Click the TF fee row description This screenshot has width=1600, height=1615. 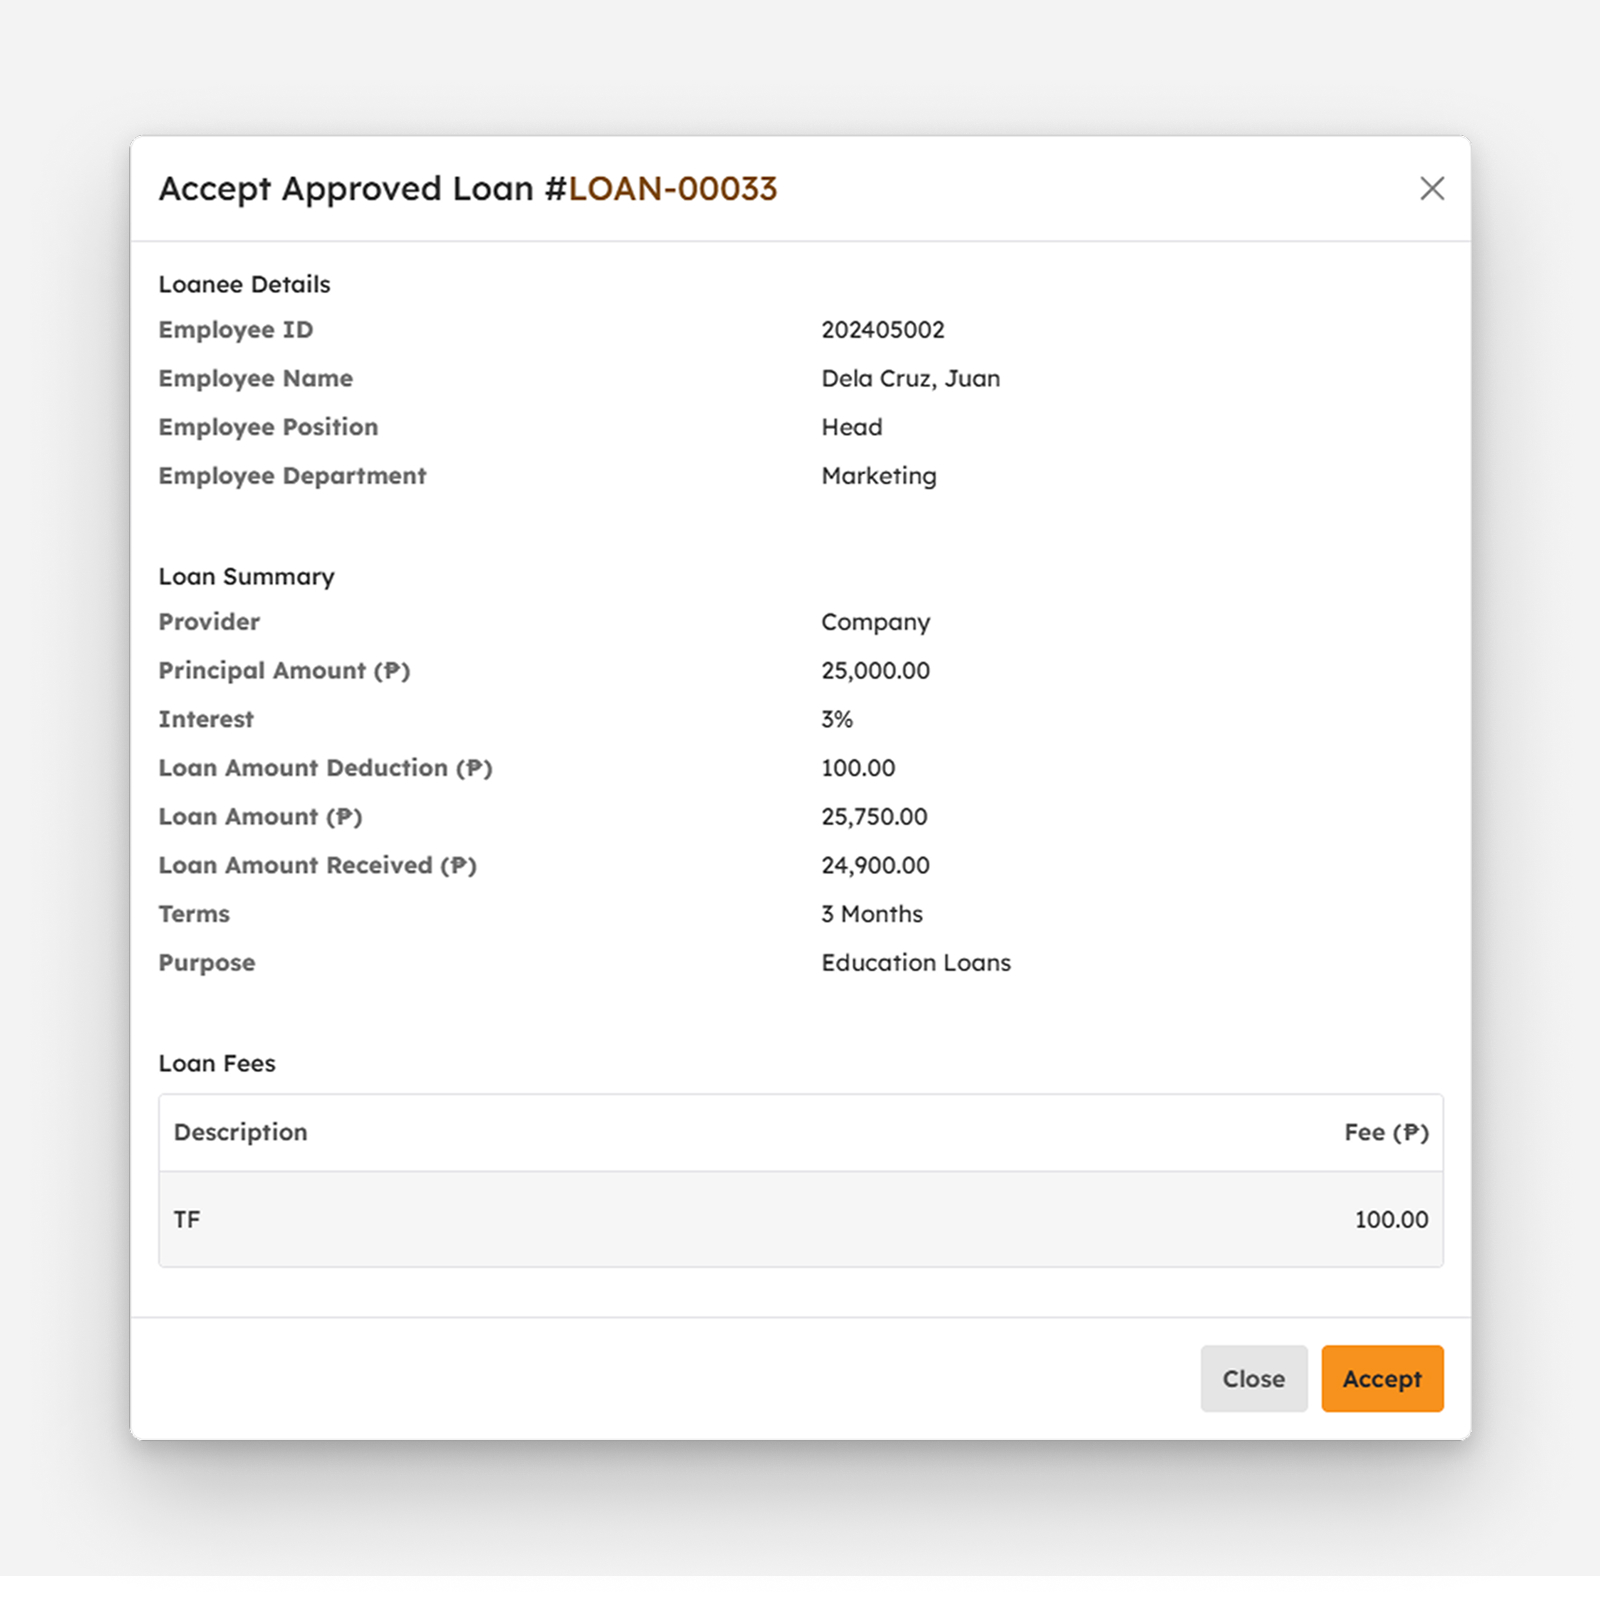[187, 1219]
